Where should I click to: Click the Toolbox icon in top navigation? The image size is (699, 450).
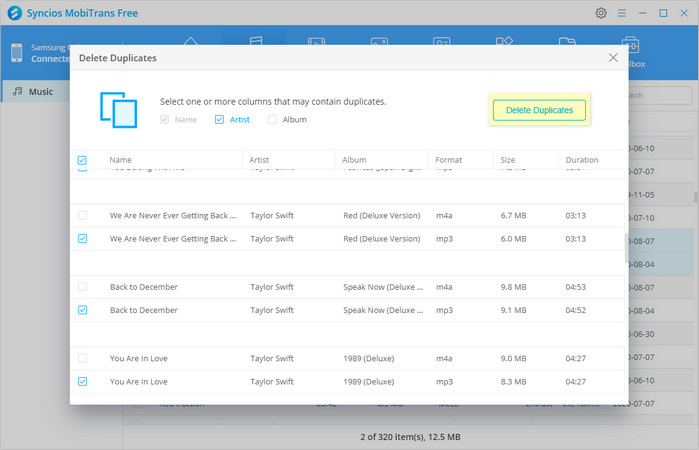[630, 45]
